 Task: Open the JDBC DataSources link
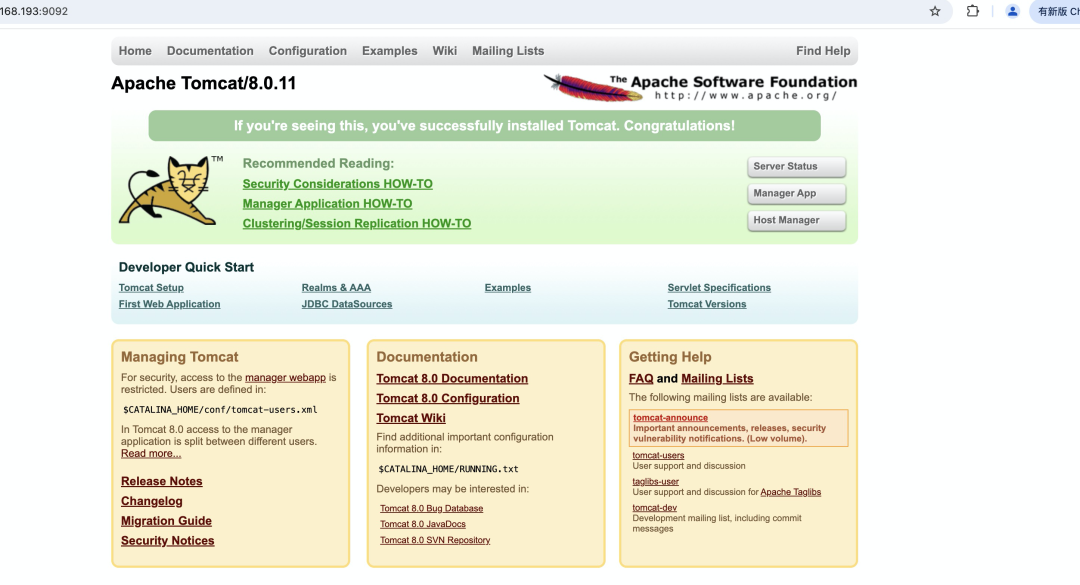pos(346,305)
